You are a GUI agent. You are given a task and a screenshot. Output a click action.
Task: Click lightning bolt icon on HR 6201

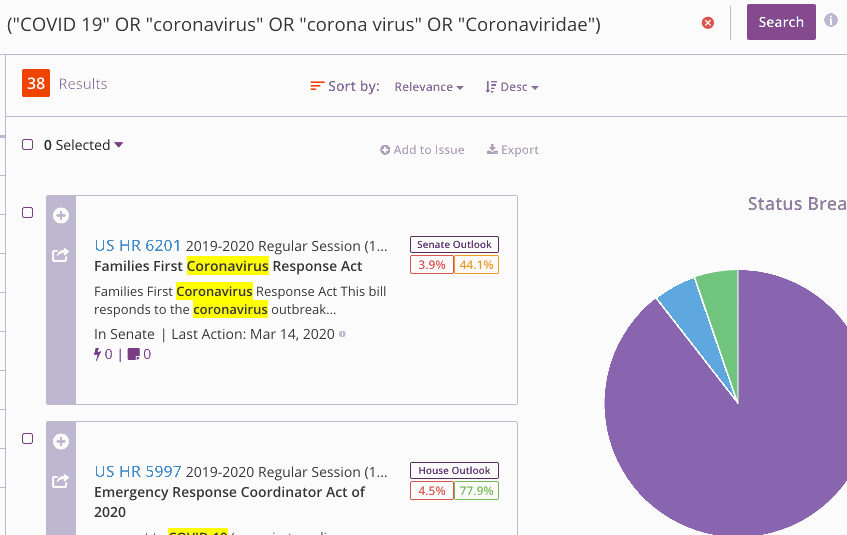click(x=98, y=354)
